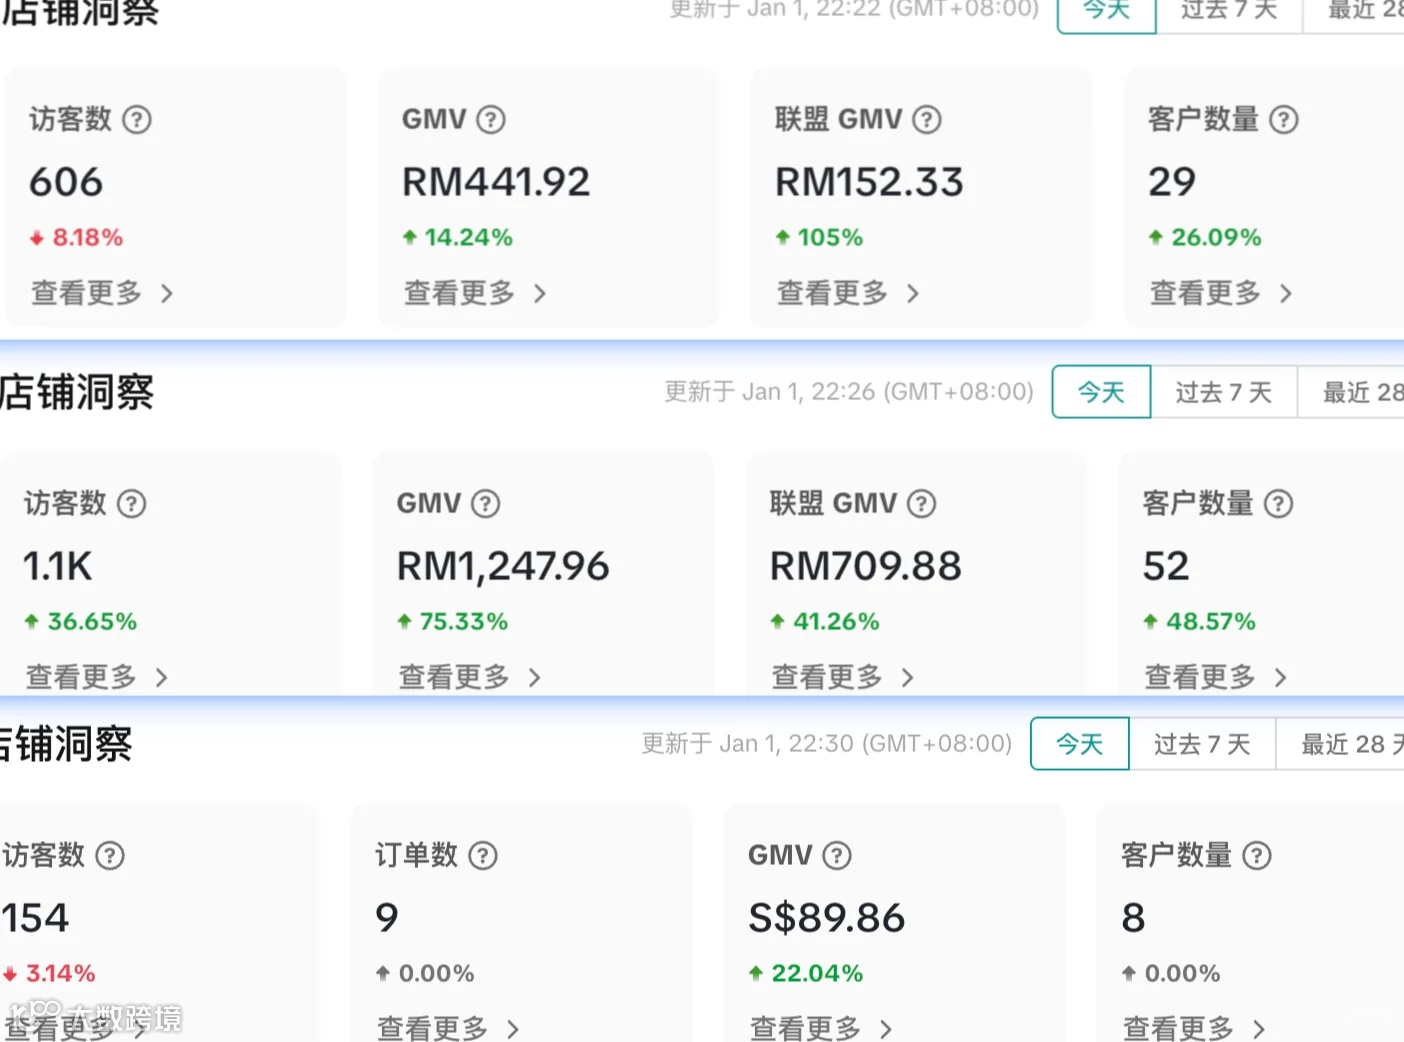This screenshot has width=1404, height=1042.
Task: Open GMV help icon above S$89.86
Action: (837, 856)
